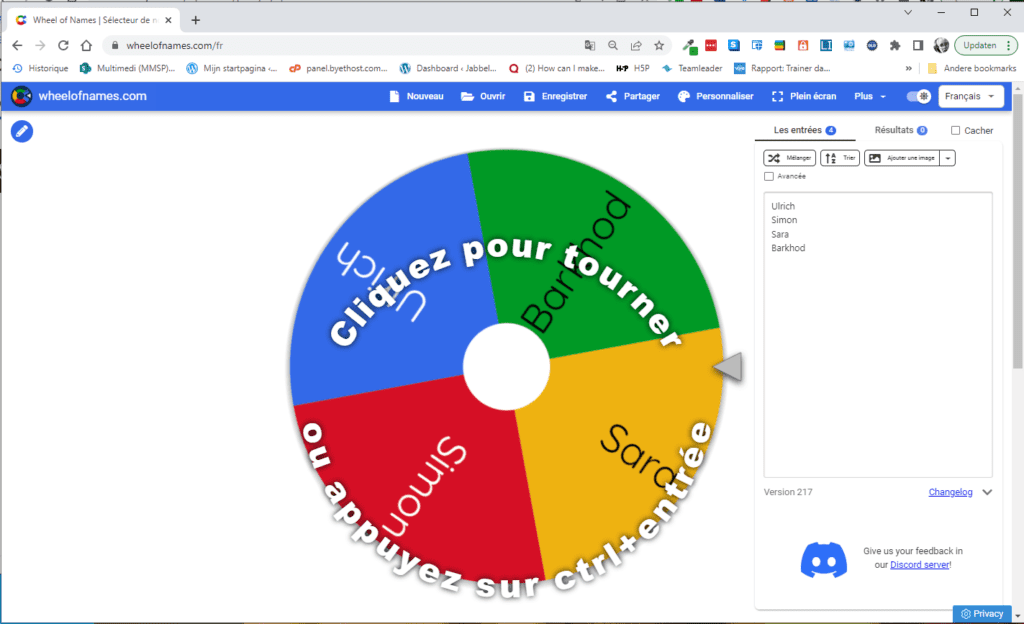Image resolution: width=1024 pixels, height=624 pixels.
Task: Click the Updaten button
Action: [985, 45]
